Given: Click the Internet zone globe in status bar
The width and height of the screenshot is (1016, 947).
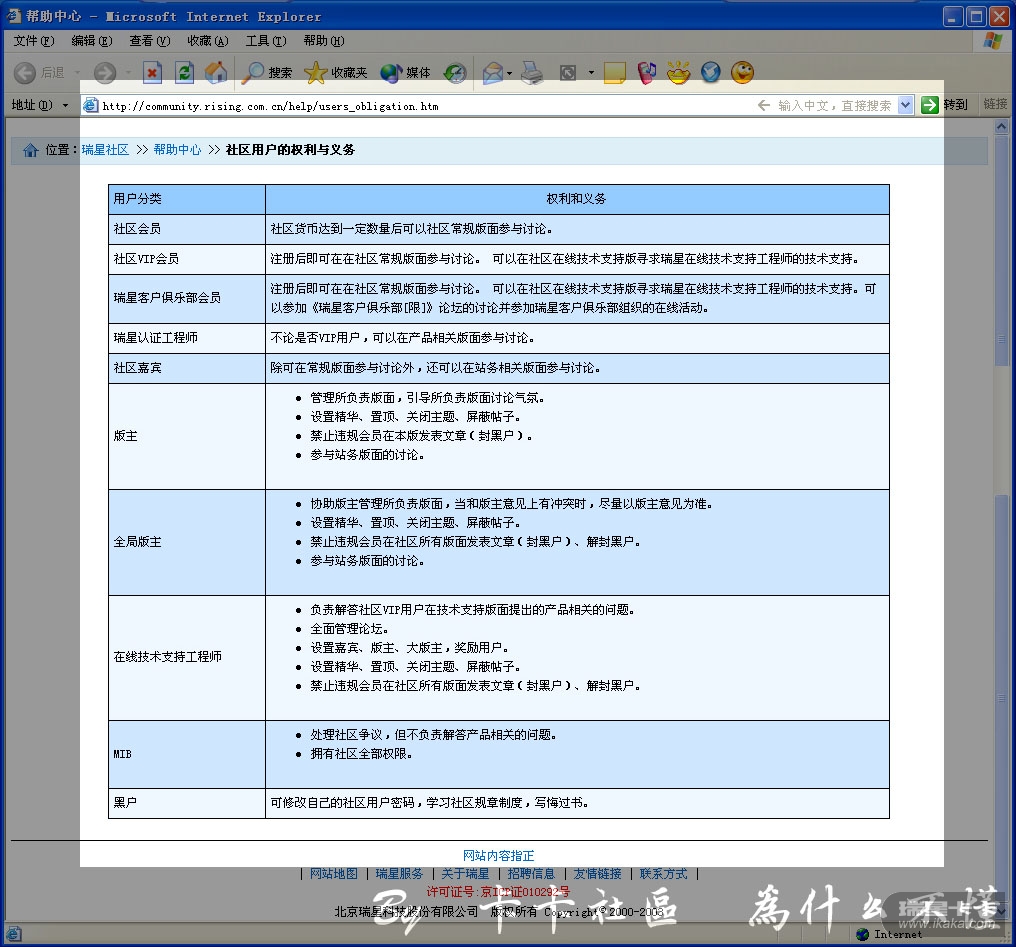Looking at the screenshot, I should point(862,934).
